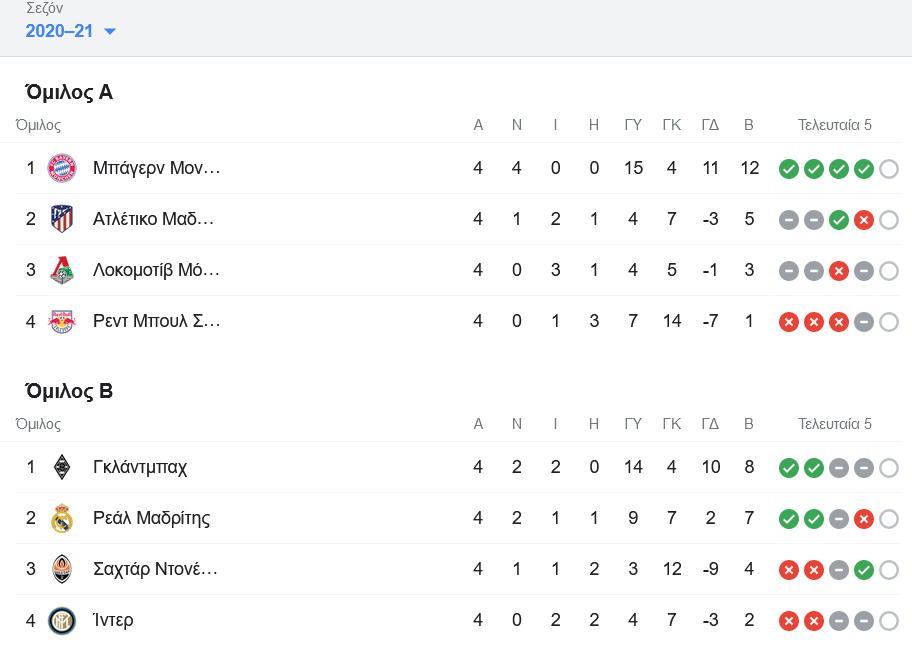912x652 pixels.
Task: Click the Lokomotiv Moscow club crest
Action: (62, 270)
